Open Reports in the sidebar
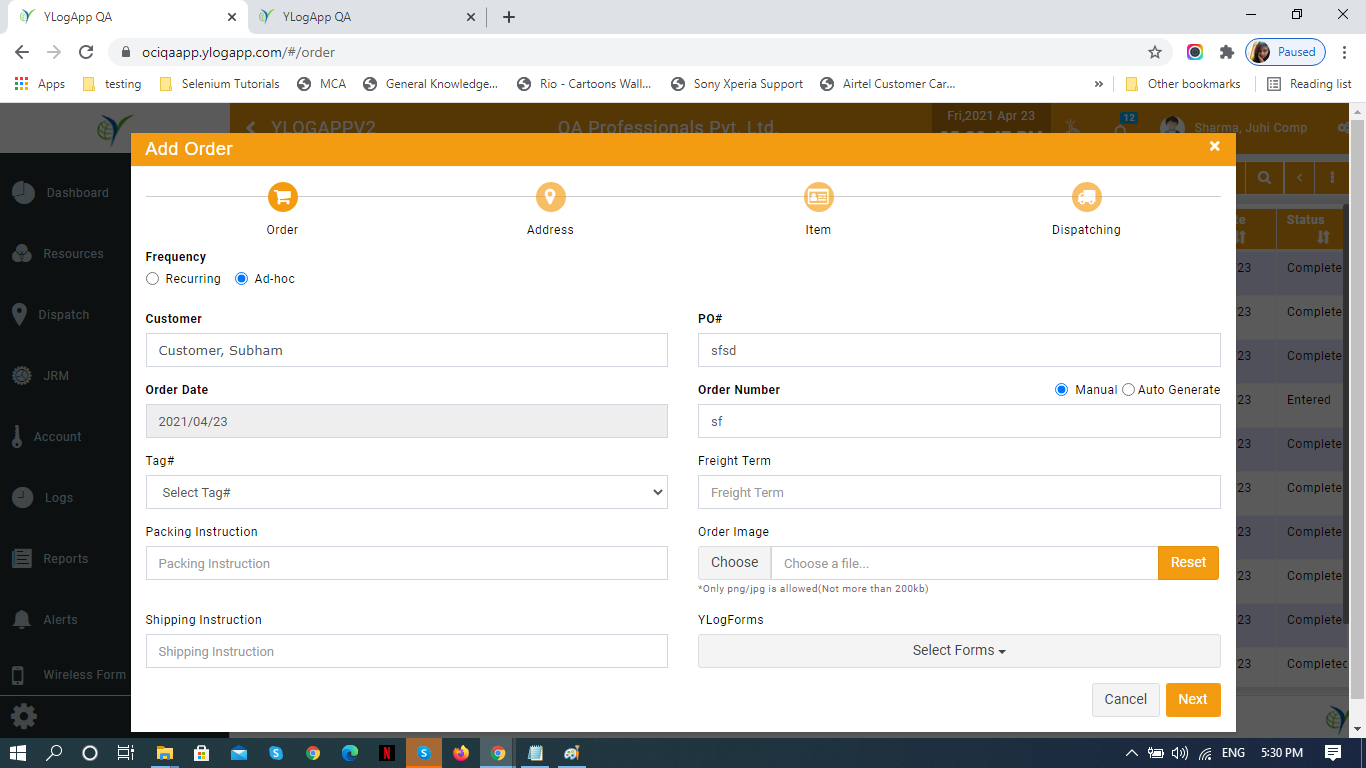Viewport: 1366px width, 768px height. pyautogui.click(x=50, y=559)
